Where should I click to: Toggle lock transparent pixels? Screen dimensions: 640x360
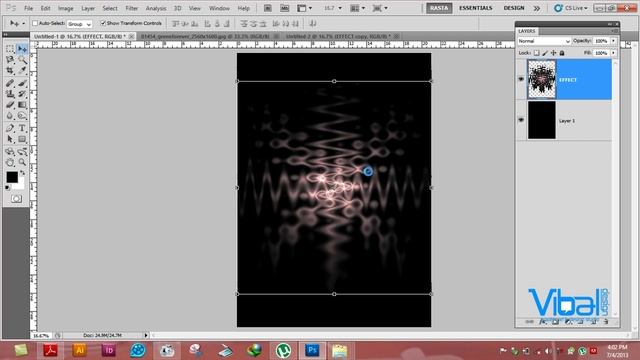[537, 53]
